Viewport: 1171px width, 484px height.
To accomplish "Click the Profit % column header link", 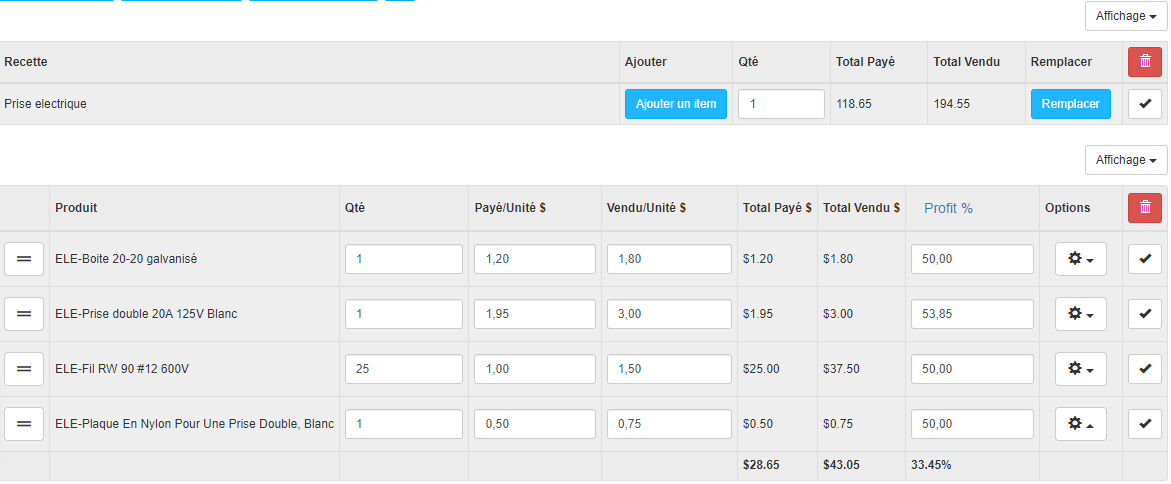I will coord(948,208).
